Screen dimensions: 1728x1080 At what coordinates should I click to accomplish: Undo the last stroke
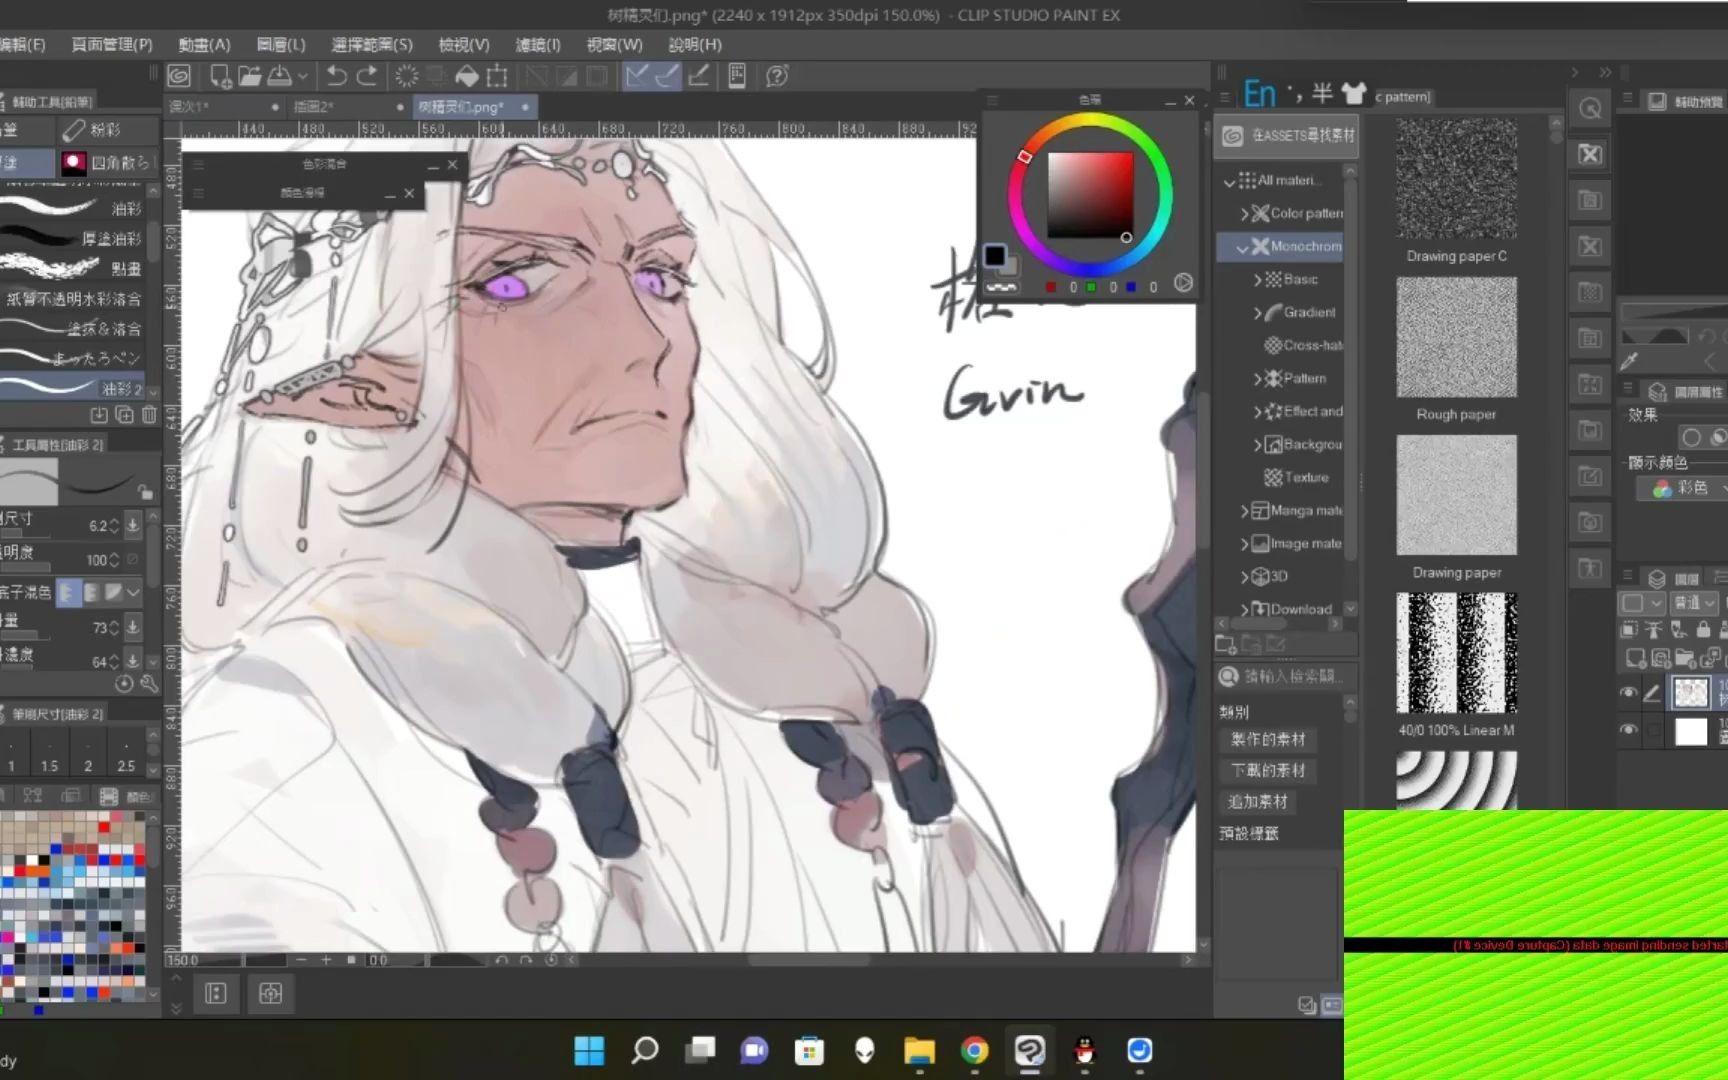[x=337, y=76]
